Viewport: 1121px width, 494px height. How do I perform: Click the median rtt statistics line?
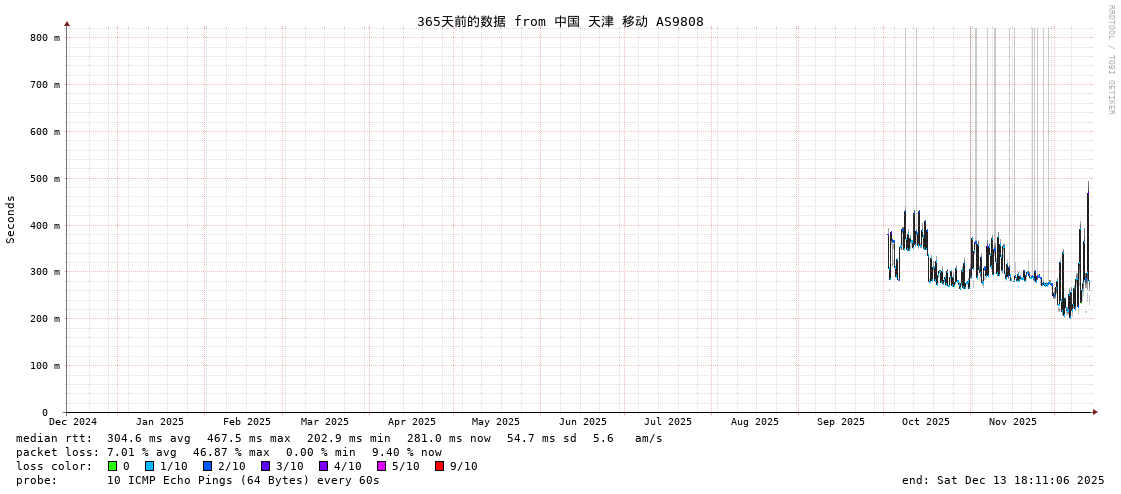pos(339,438)
